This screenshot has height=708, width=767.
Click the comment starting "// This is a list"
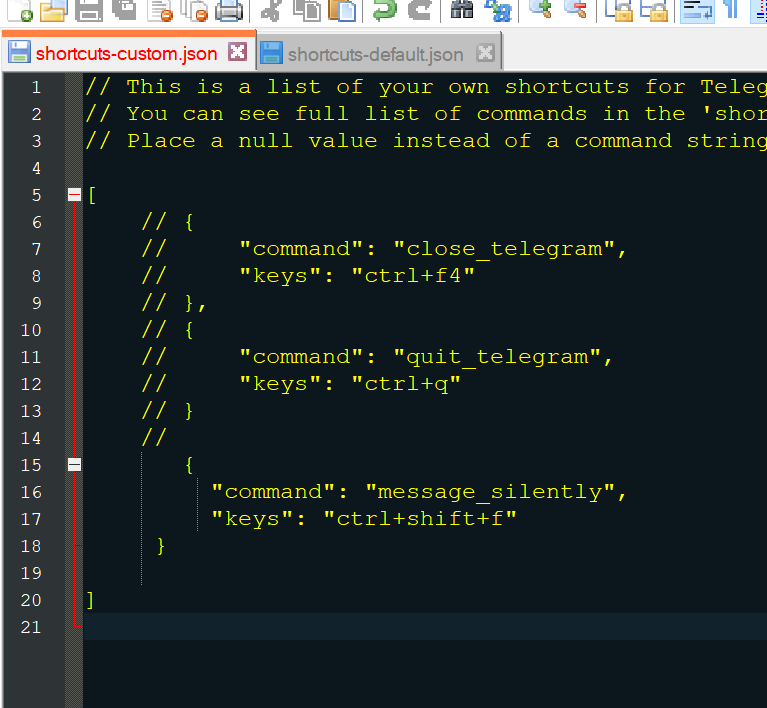426,87
